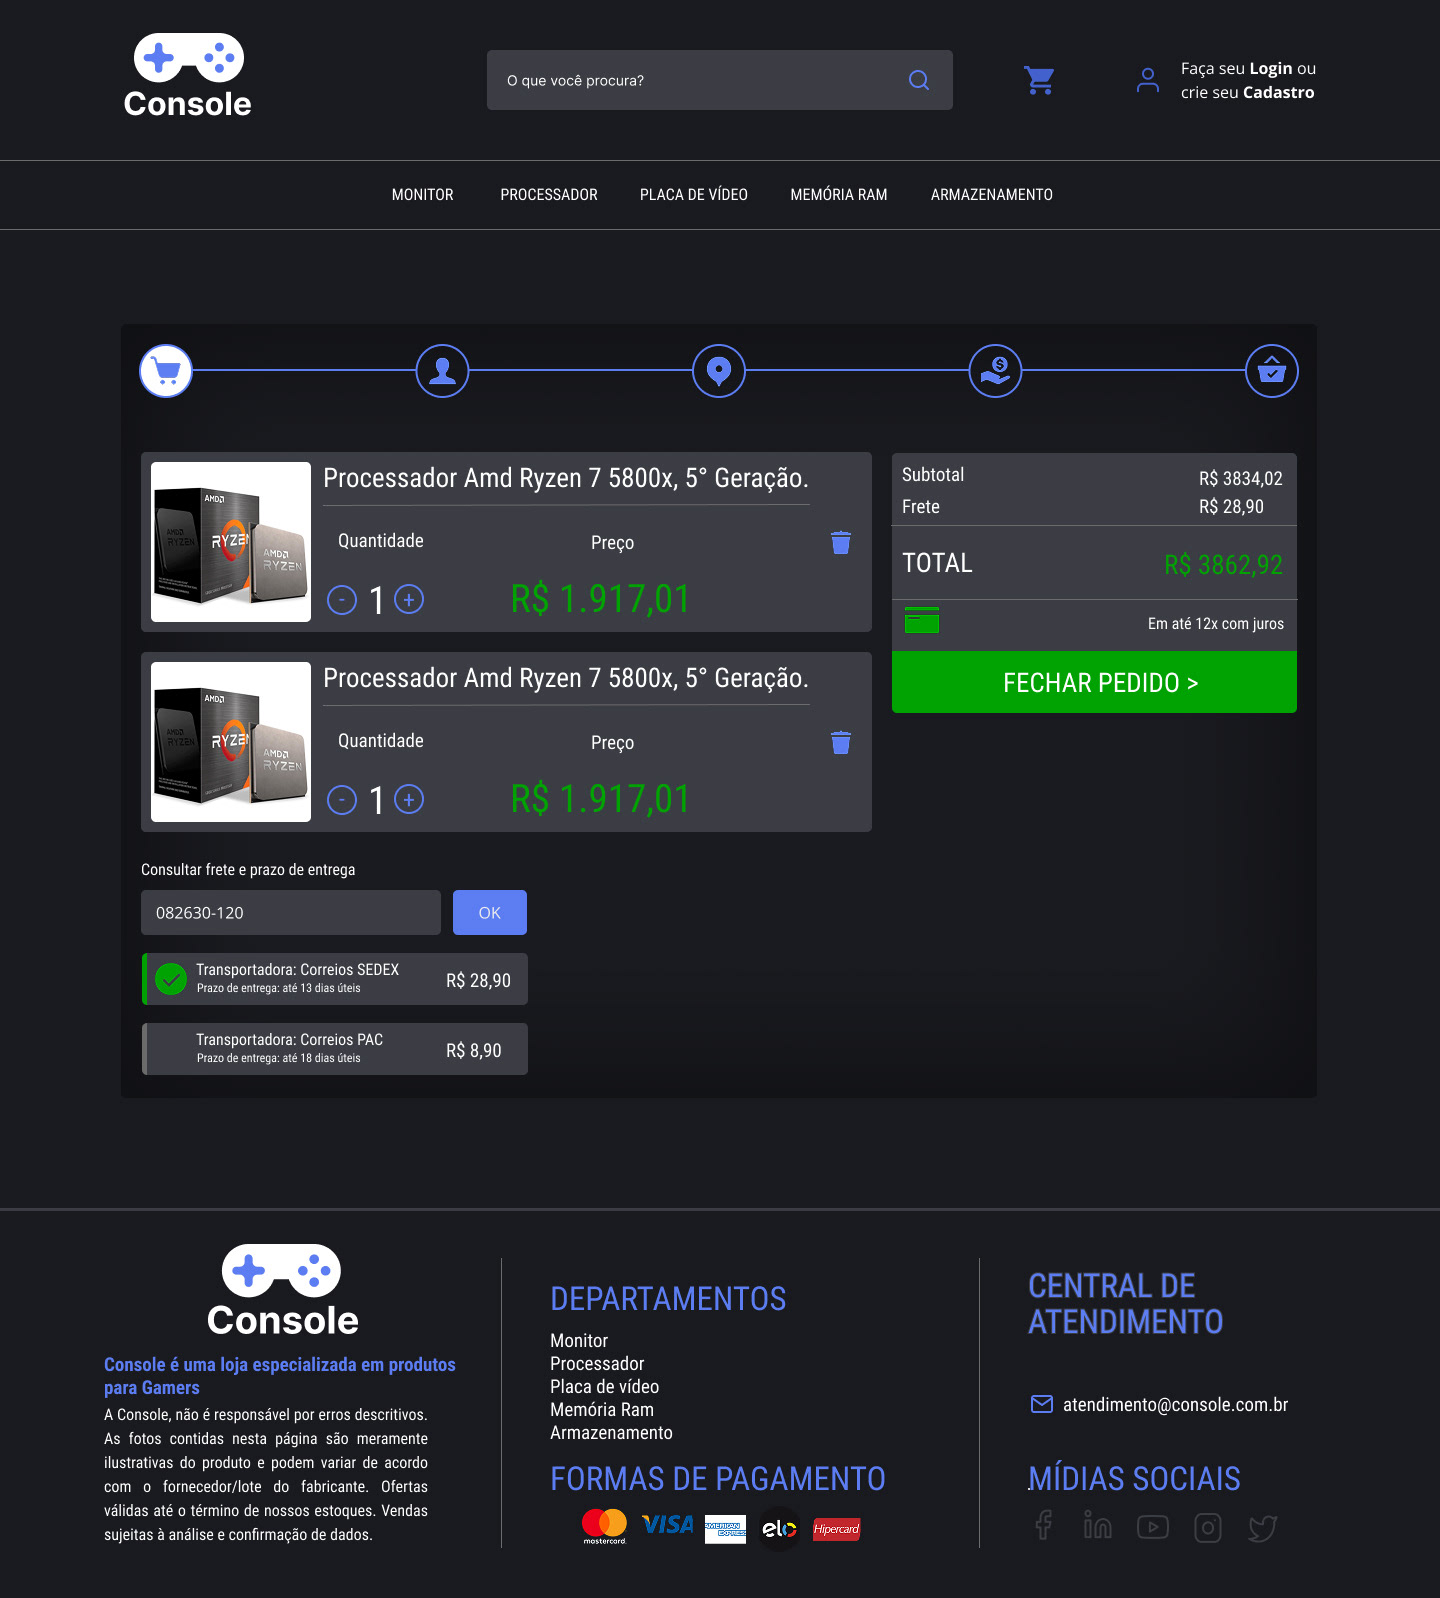Click the second Ryzen processor thumbnail
1440x1598 pixels.
[231, 742]
